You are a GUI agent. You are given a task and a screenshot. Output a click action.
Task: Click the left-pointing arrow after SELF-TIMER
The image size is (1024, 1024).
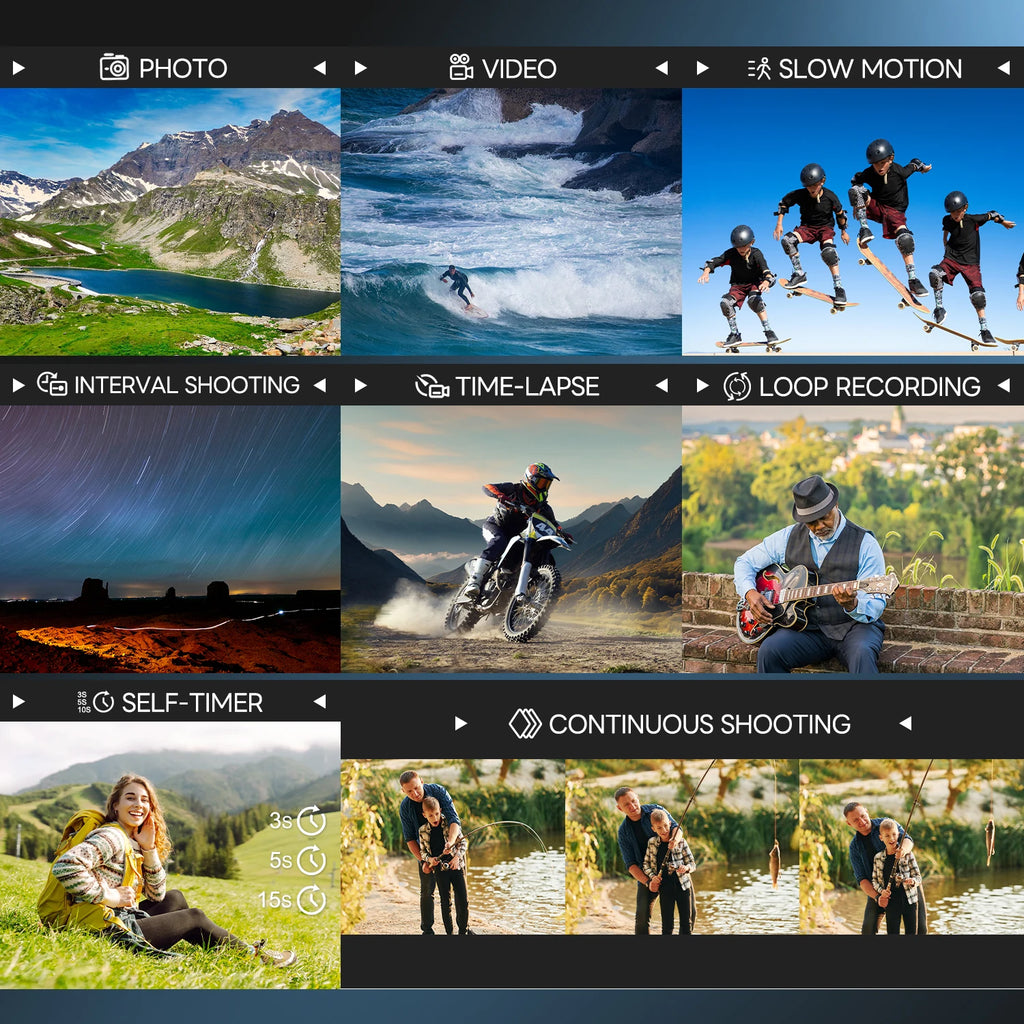point(319,701)
